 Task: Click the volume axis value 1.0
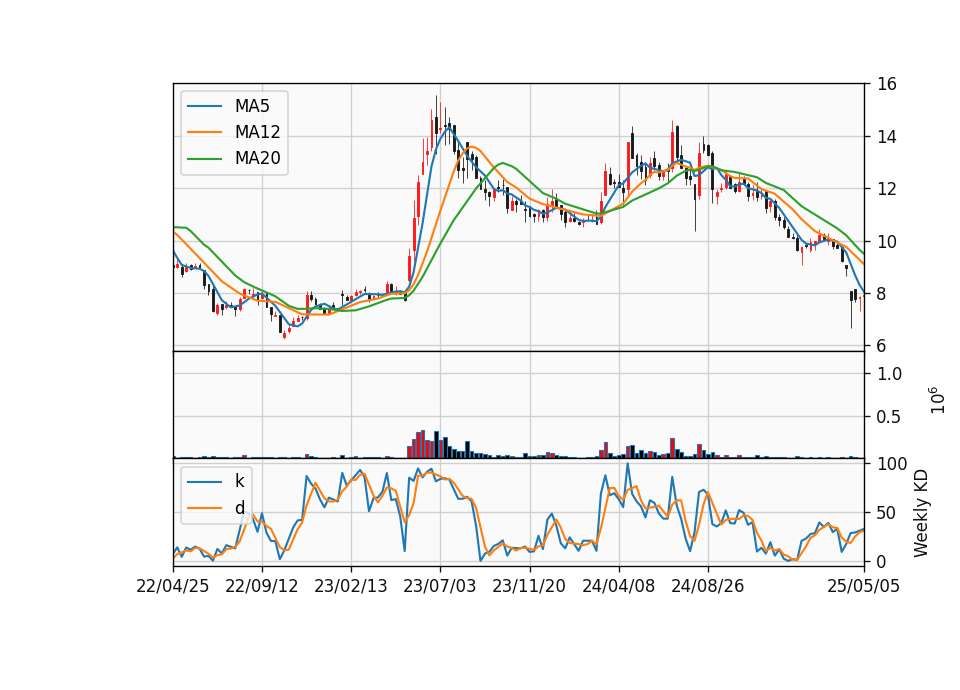(890, 373)
